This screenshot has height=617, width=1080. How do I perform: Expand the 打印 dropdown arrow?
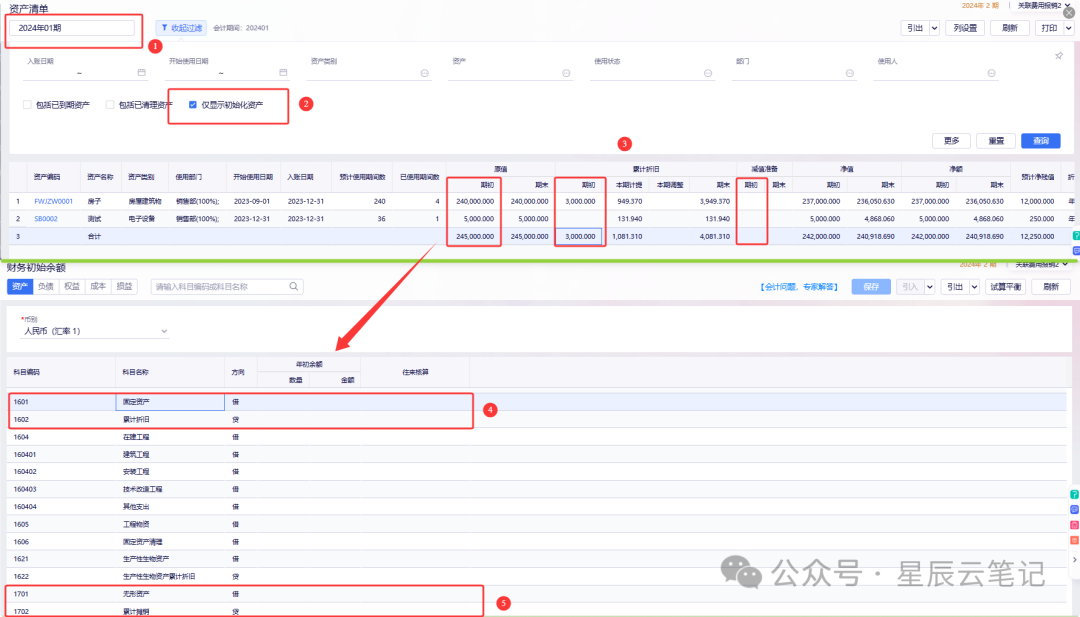tap(1068, 28)
